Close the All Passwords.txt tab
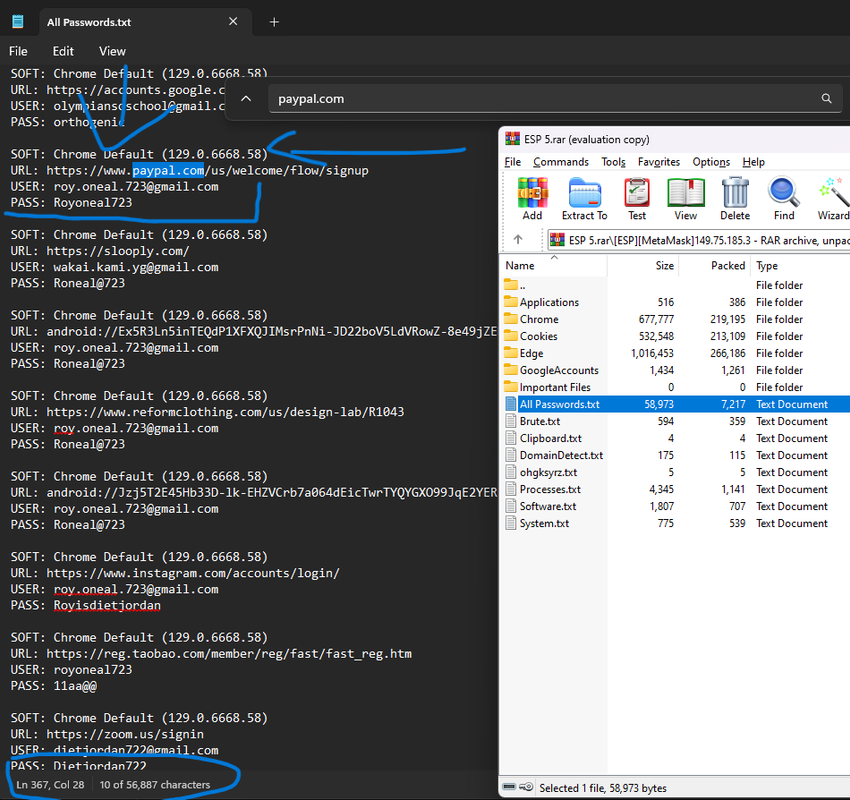850x800 pixels. (x=233, y=21)
